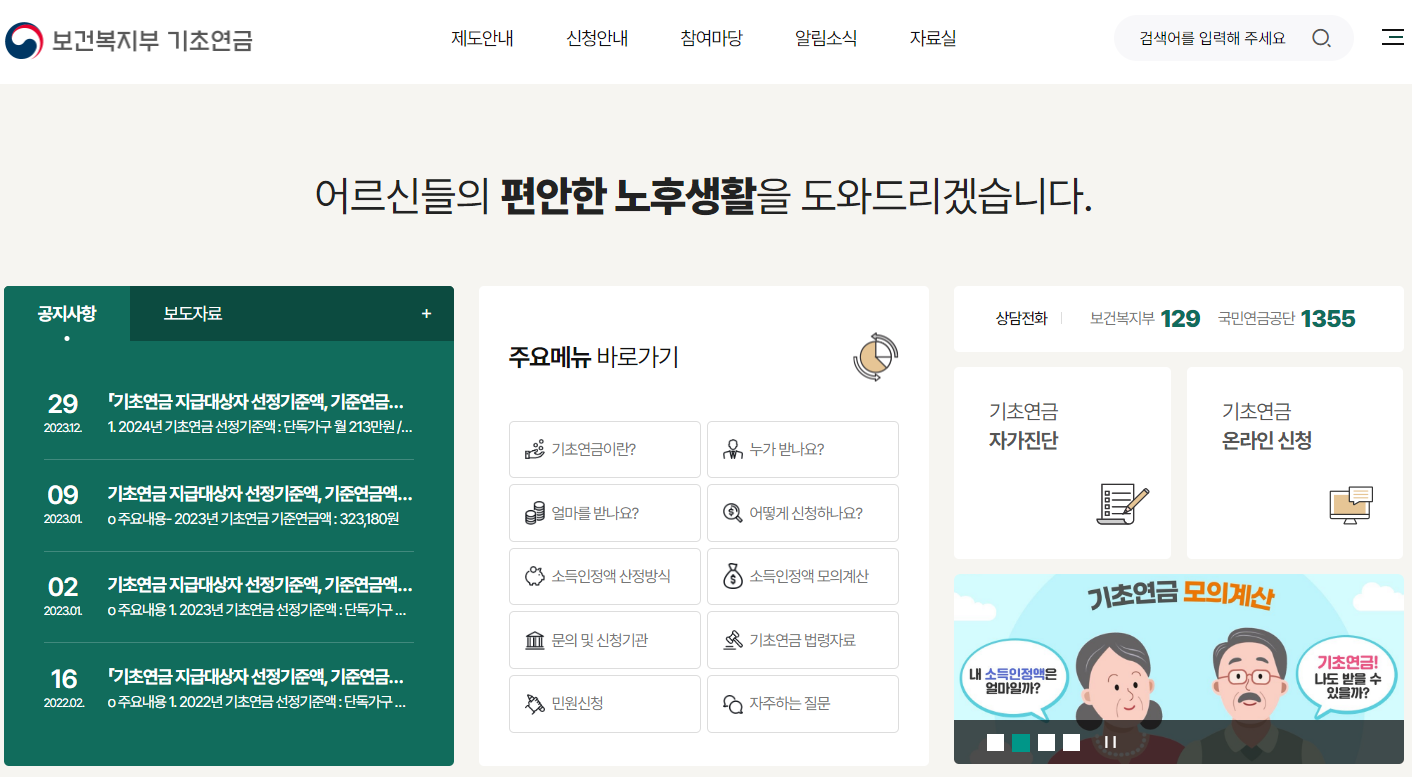Click the building icon of 문의 및 신청기관
The width and height of the screenshot is (1412, 777).
click(x=534, y=640)
